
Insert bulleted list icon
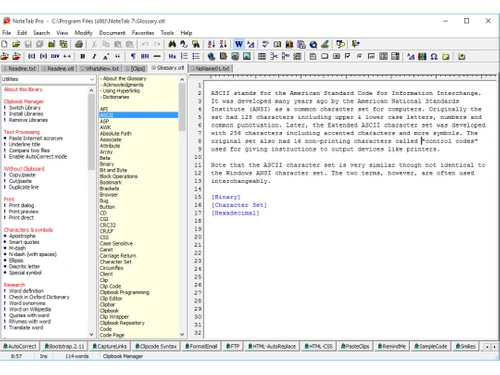click(x=196, y=56)
